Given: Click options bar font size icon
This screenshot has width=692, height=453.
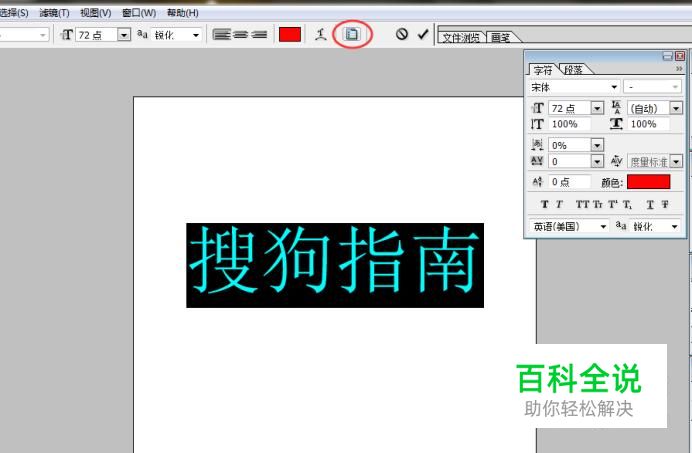Looking at the screenshot, I should pyautogui.click(x=67, y=34).
